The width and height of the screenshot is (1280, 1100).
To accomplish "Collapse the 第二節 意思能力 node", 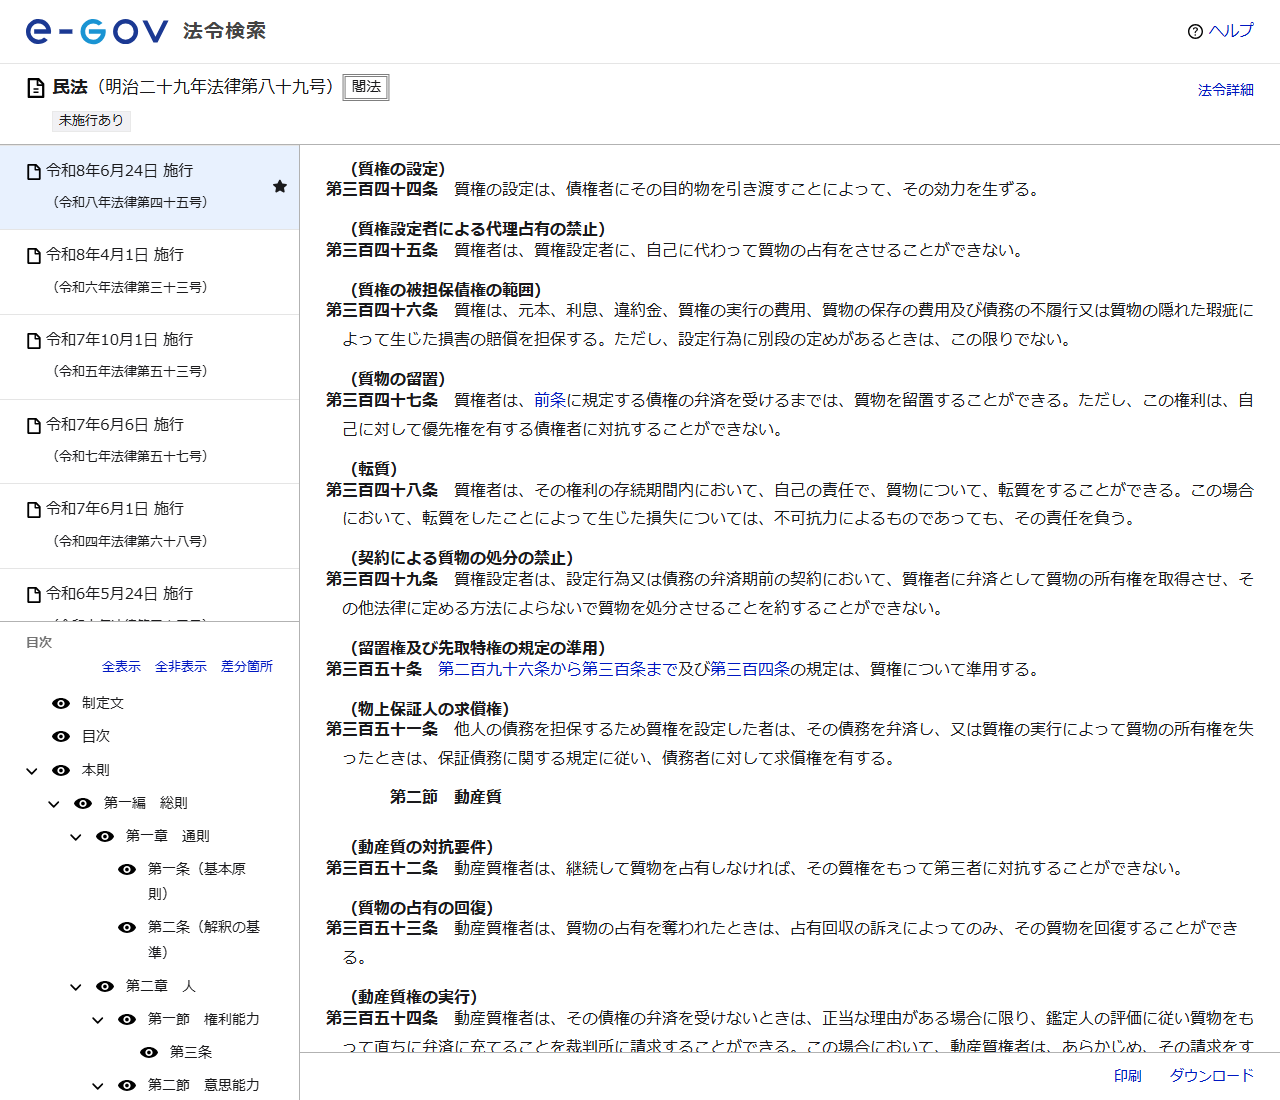I will (x=98, y=1086).
